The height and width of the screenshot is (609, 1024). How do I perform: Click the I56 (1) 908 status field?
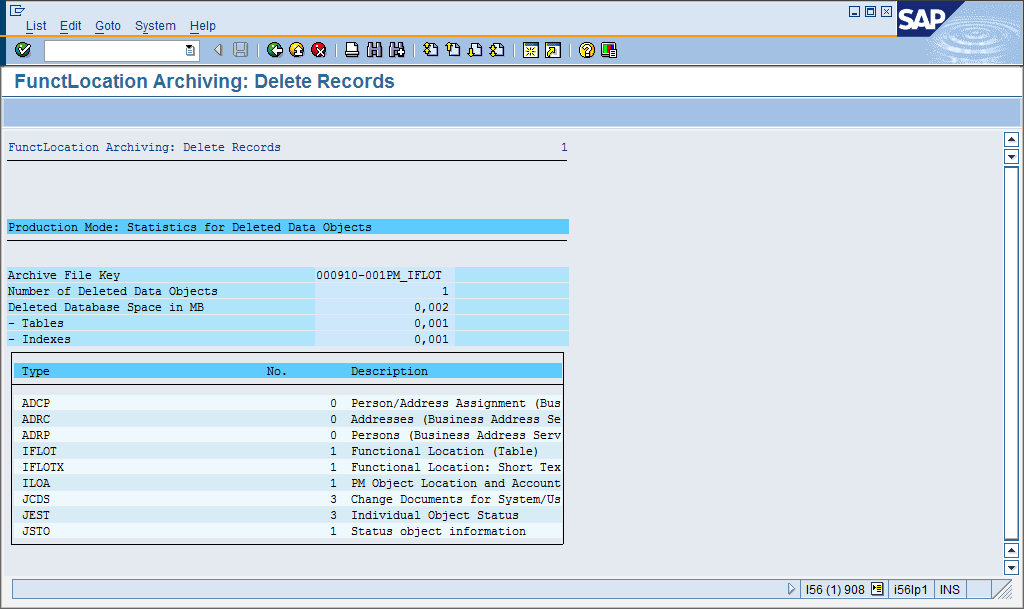pyautogui.click(x=835, y=589)
